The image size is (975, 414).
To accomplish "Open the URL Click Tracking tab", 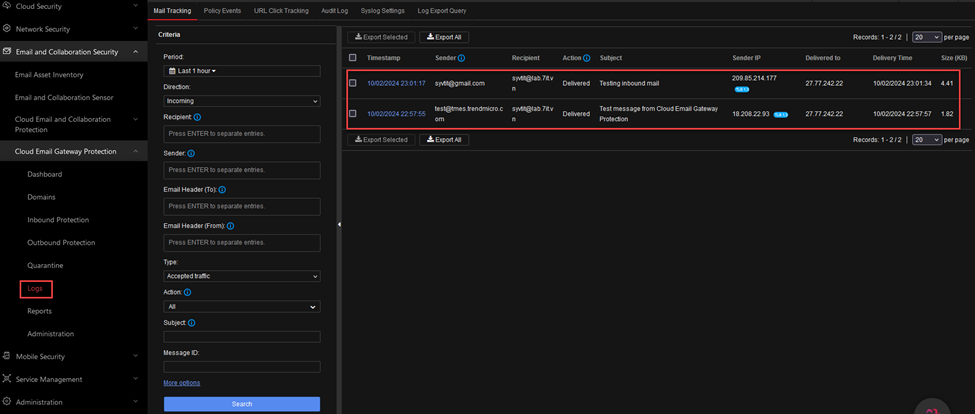I will [281, 11].
